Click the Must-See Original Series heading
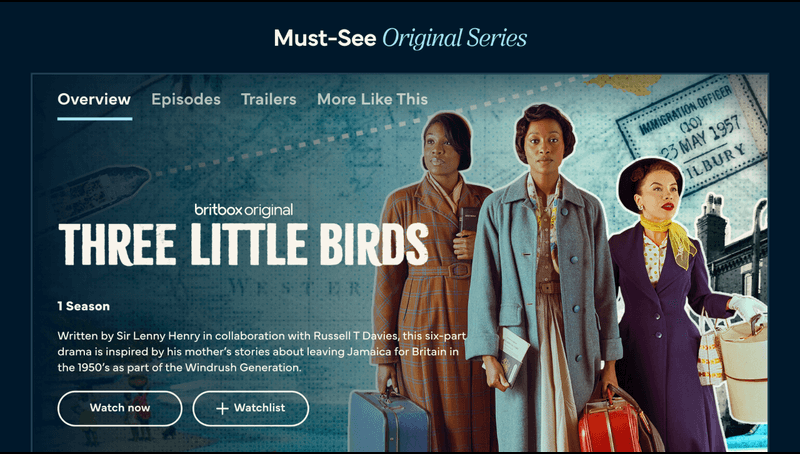 (x=400, y=38)
